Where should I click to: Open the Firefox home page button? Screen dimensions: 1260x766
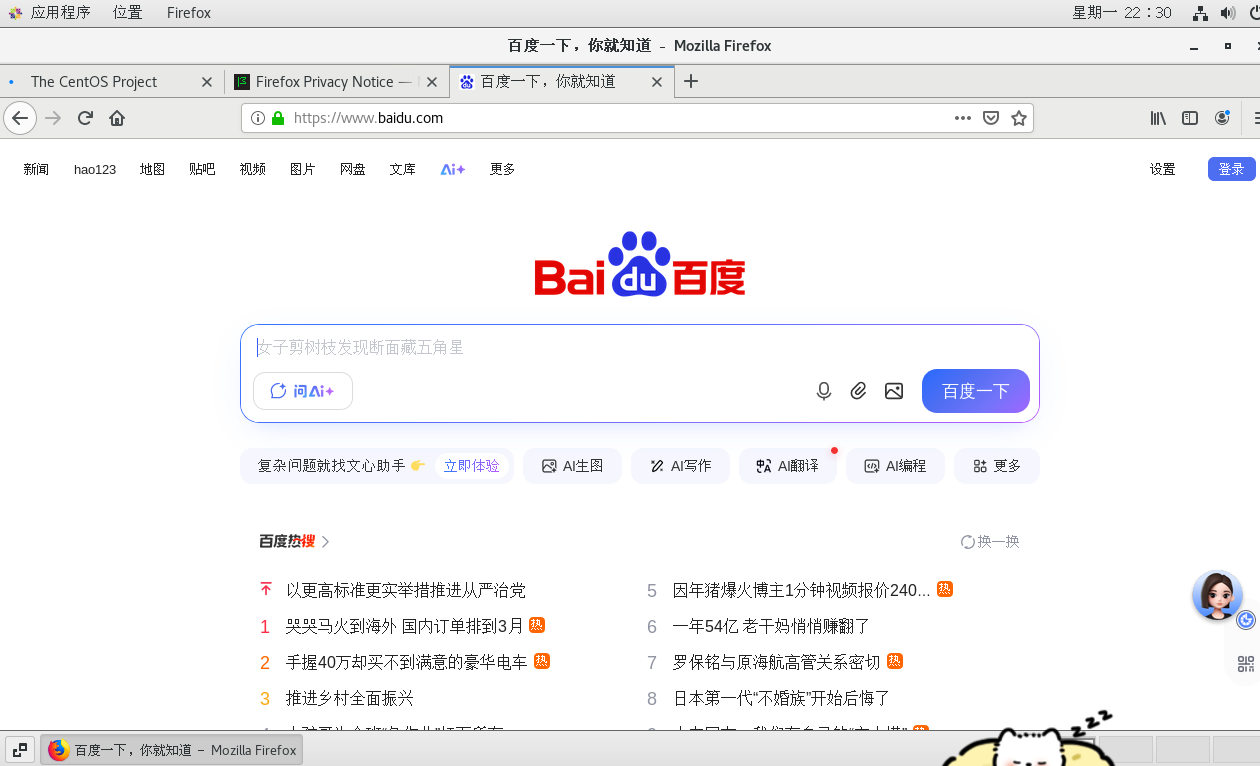click(x=117, y=118)
